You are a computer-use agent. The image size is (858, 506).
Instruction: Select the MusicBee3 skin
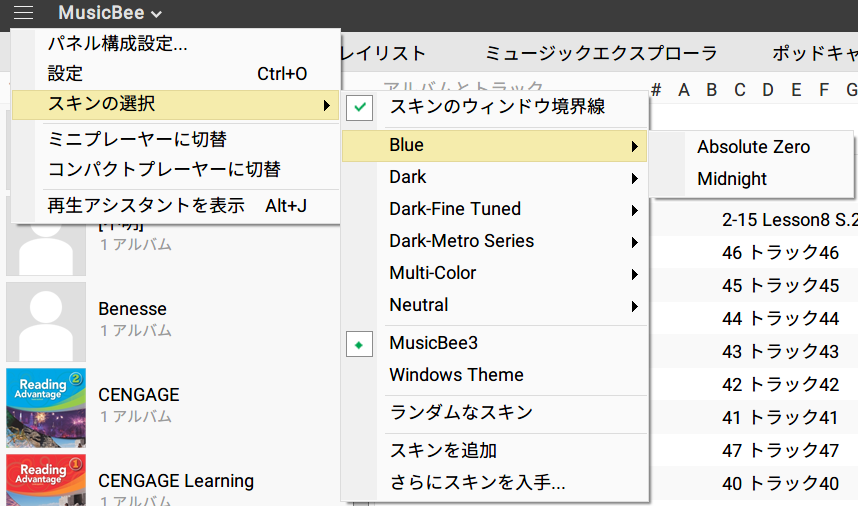tap(495, 344)
